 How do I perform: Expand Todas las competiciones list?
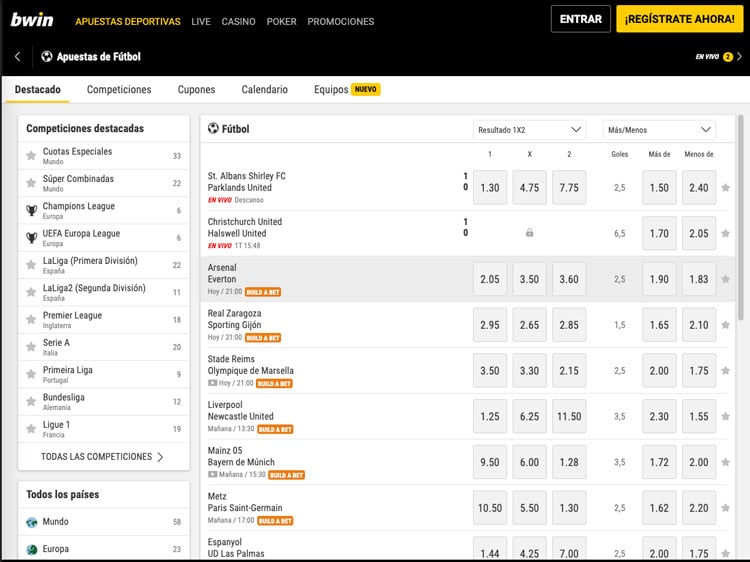pos(103,457)
